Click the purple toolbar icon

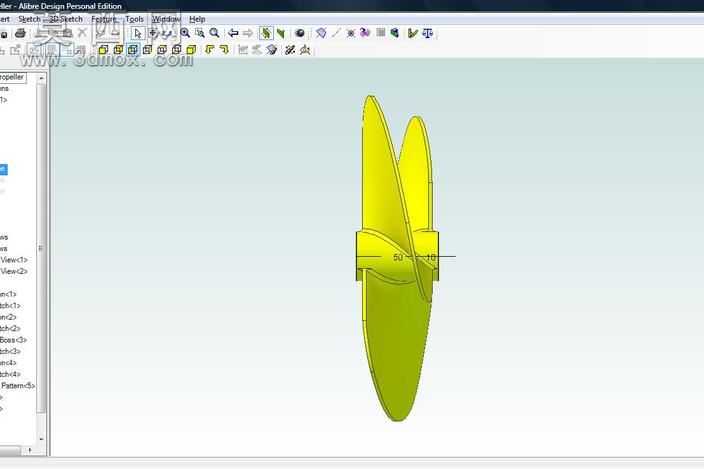pos(365,33)
